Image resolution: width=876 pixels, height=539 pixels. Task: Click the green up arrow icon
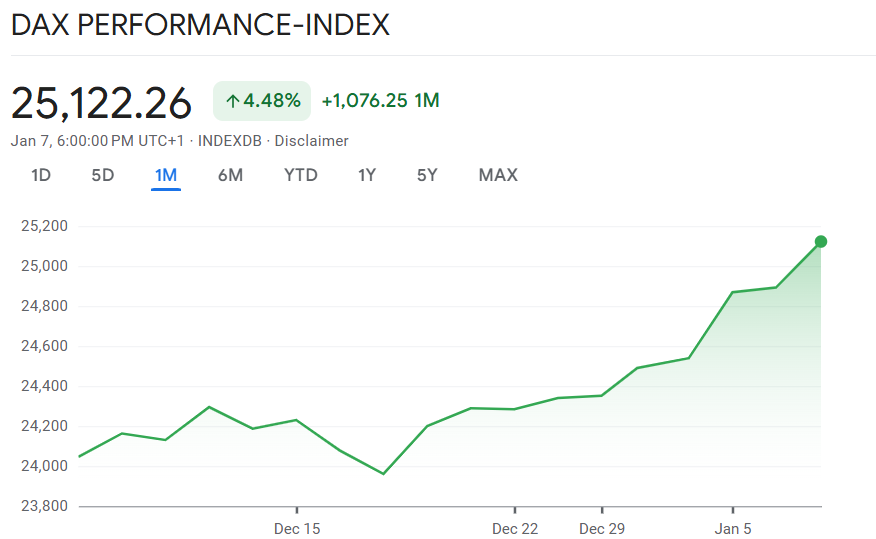pyautogui.click(x=233, y=101)
